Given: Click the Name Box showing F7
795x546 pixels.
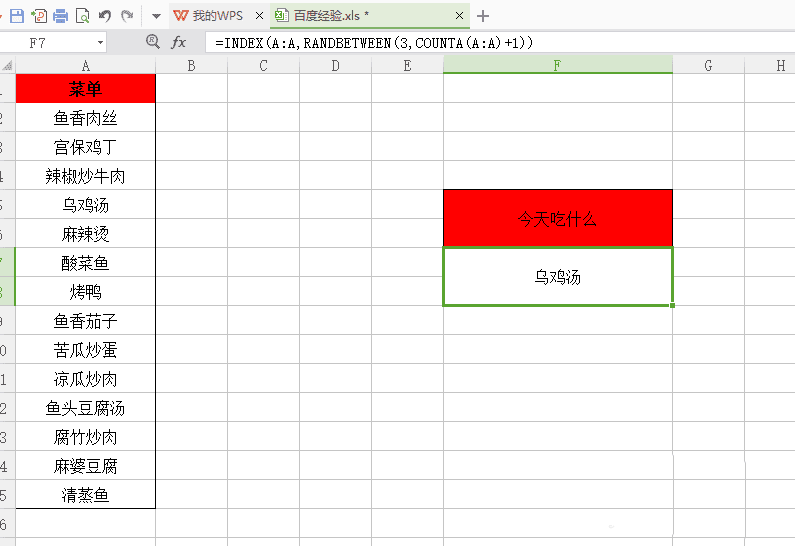Looking at the screenshot, I should coord(47,43).
